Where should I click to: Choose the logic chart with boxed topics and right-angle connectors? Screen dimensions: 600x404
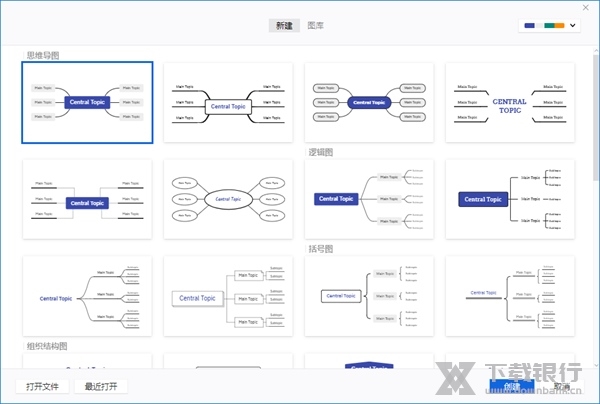coord(228,295)
